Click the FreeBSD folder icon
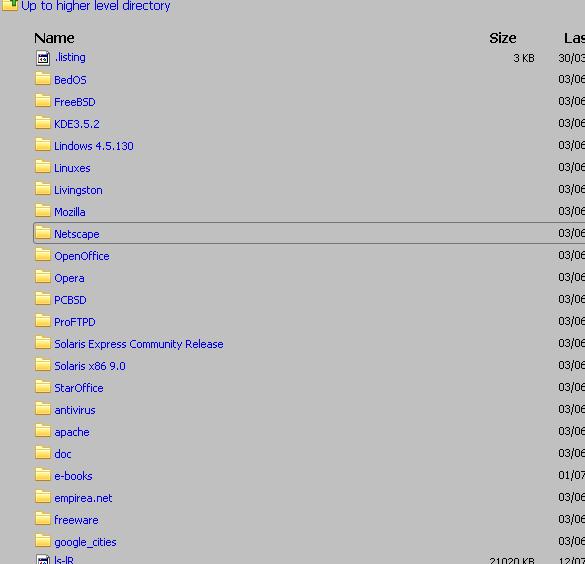 point(43,101)
